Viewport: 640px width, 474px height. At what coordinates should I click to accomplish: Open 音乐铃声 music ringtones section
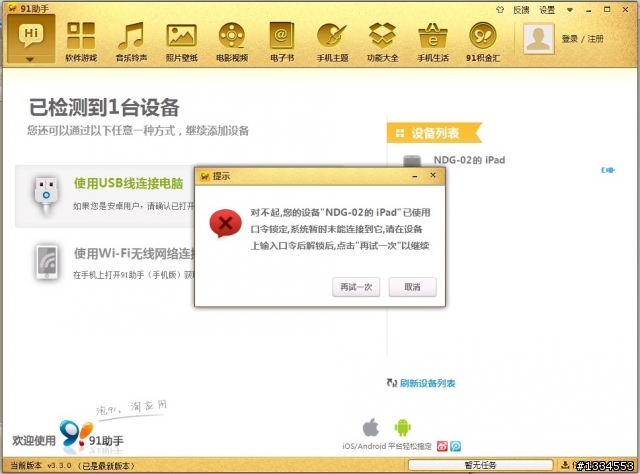pyautogui.click(x=131, y=42)
